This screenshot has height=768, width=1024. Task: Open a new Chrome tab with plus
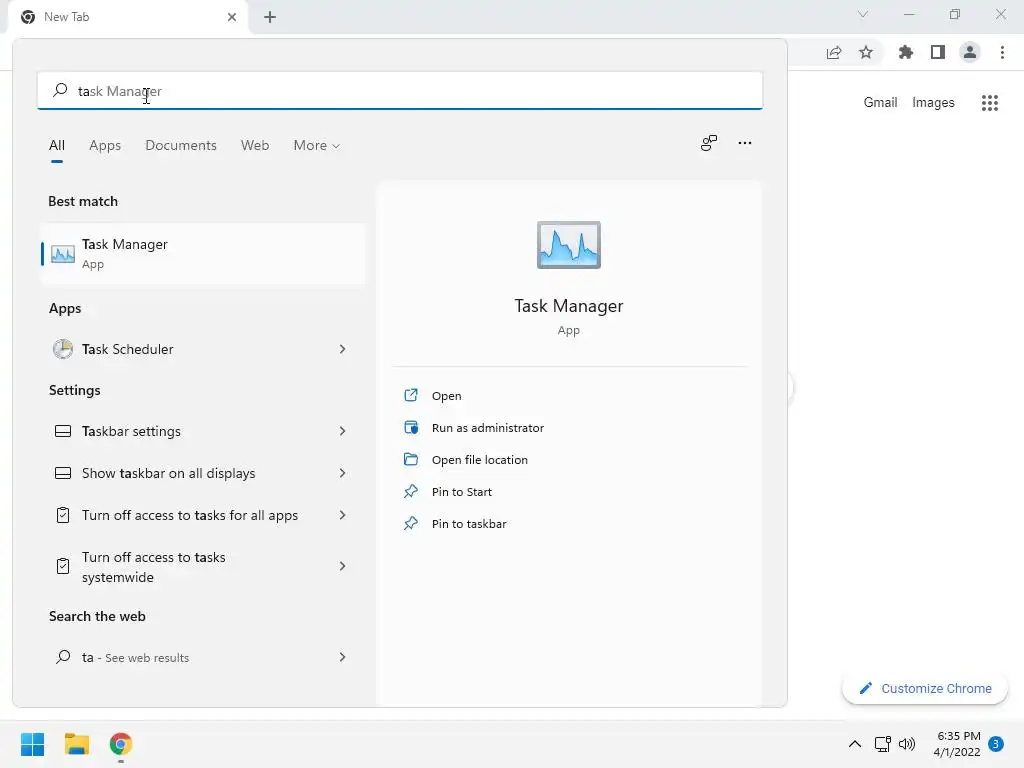point(270,17)
